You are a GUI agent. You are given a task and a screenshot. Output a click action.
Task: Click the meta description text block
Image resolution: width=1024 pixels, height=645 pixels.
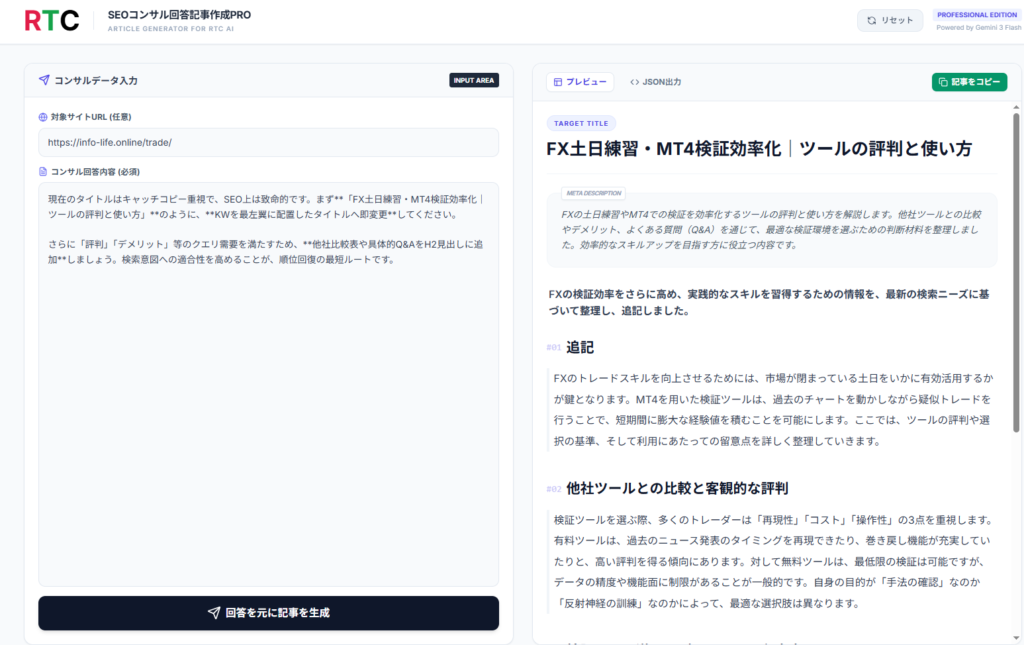click(771, 229)
